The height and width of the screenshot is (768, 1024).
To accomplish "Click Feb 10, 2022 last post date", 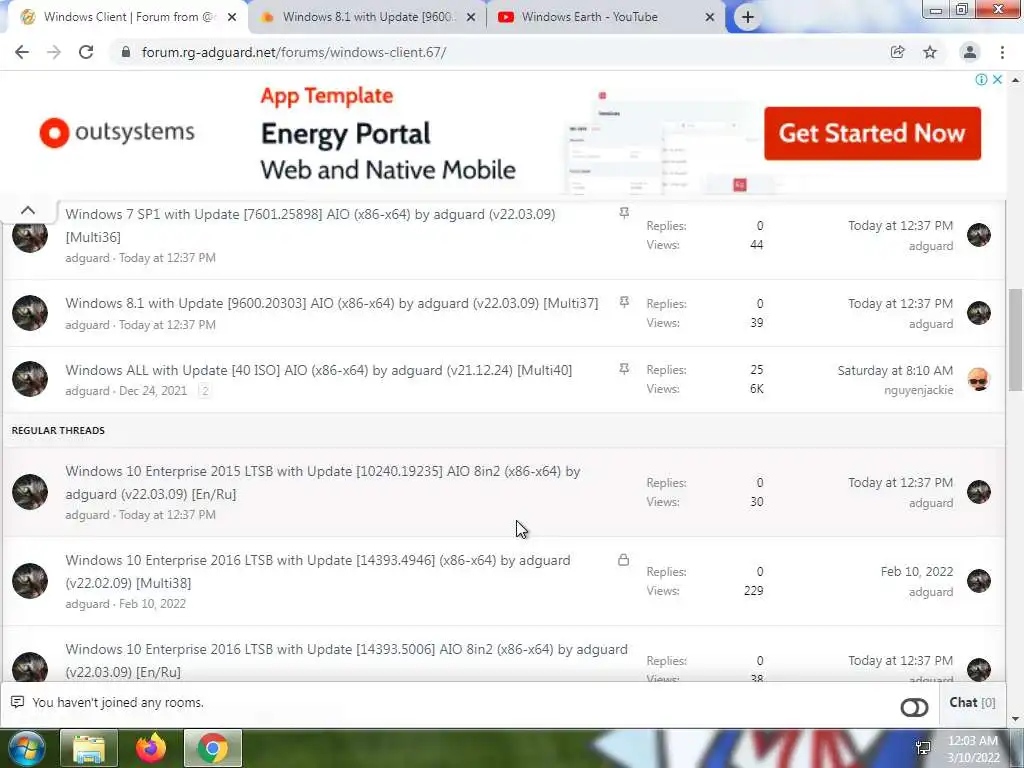I will coord(917,571).
